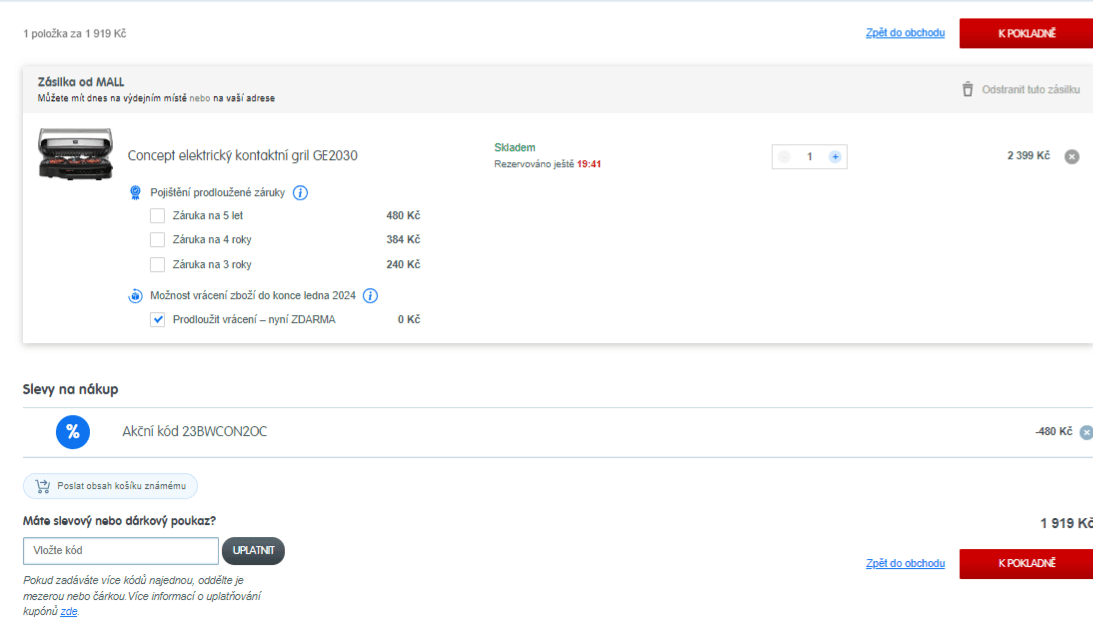1093x621 pixels.
Task: Open info icon for extended warranty insurance
Action: pos(300,193)
